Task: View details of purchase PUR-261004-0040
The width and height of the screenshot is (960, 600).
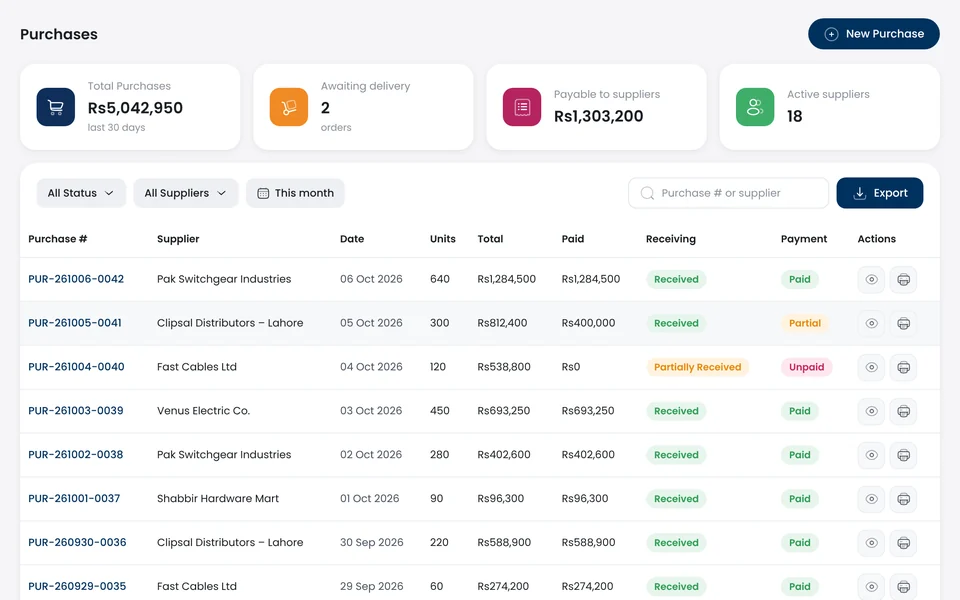Action: [871, 367]
